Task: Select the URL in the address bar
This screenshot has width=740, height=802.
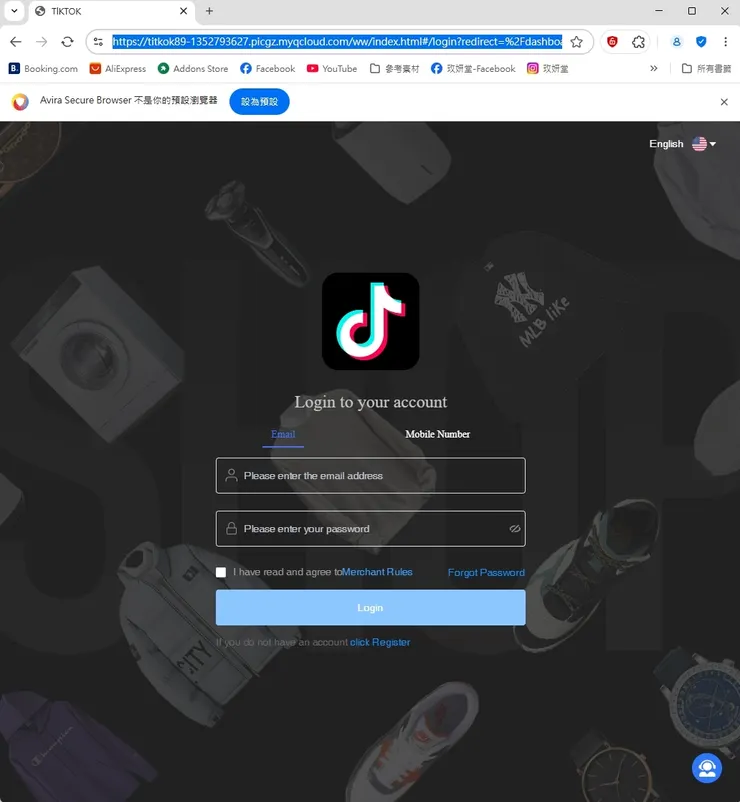Action: [x=337, y=42]
